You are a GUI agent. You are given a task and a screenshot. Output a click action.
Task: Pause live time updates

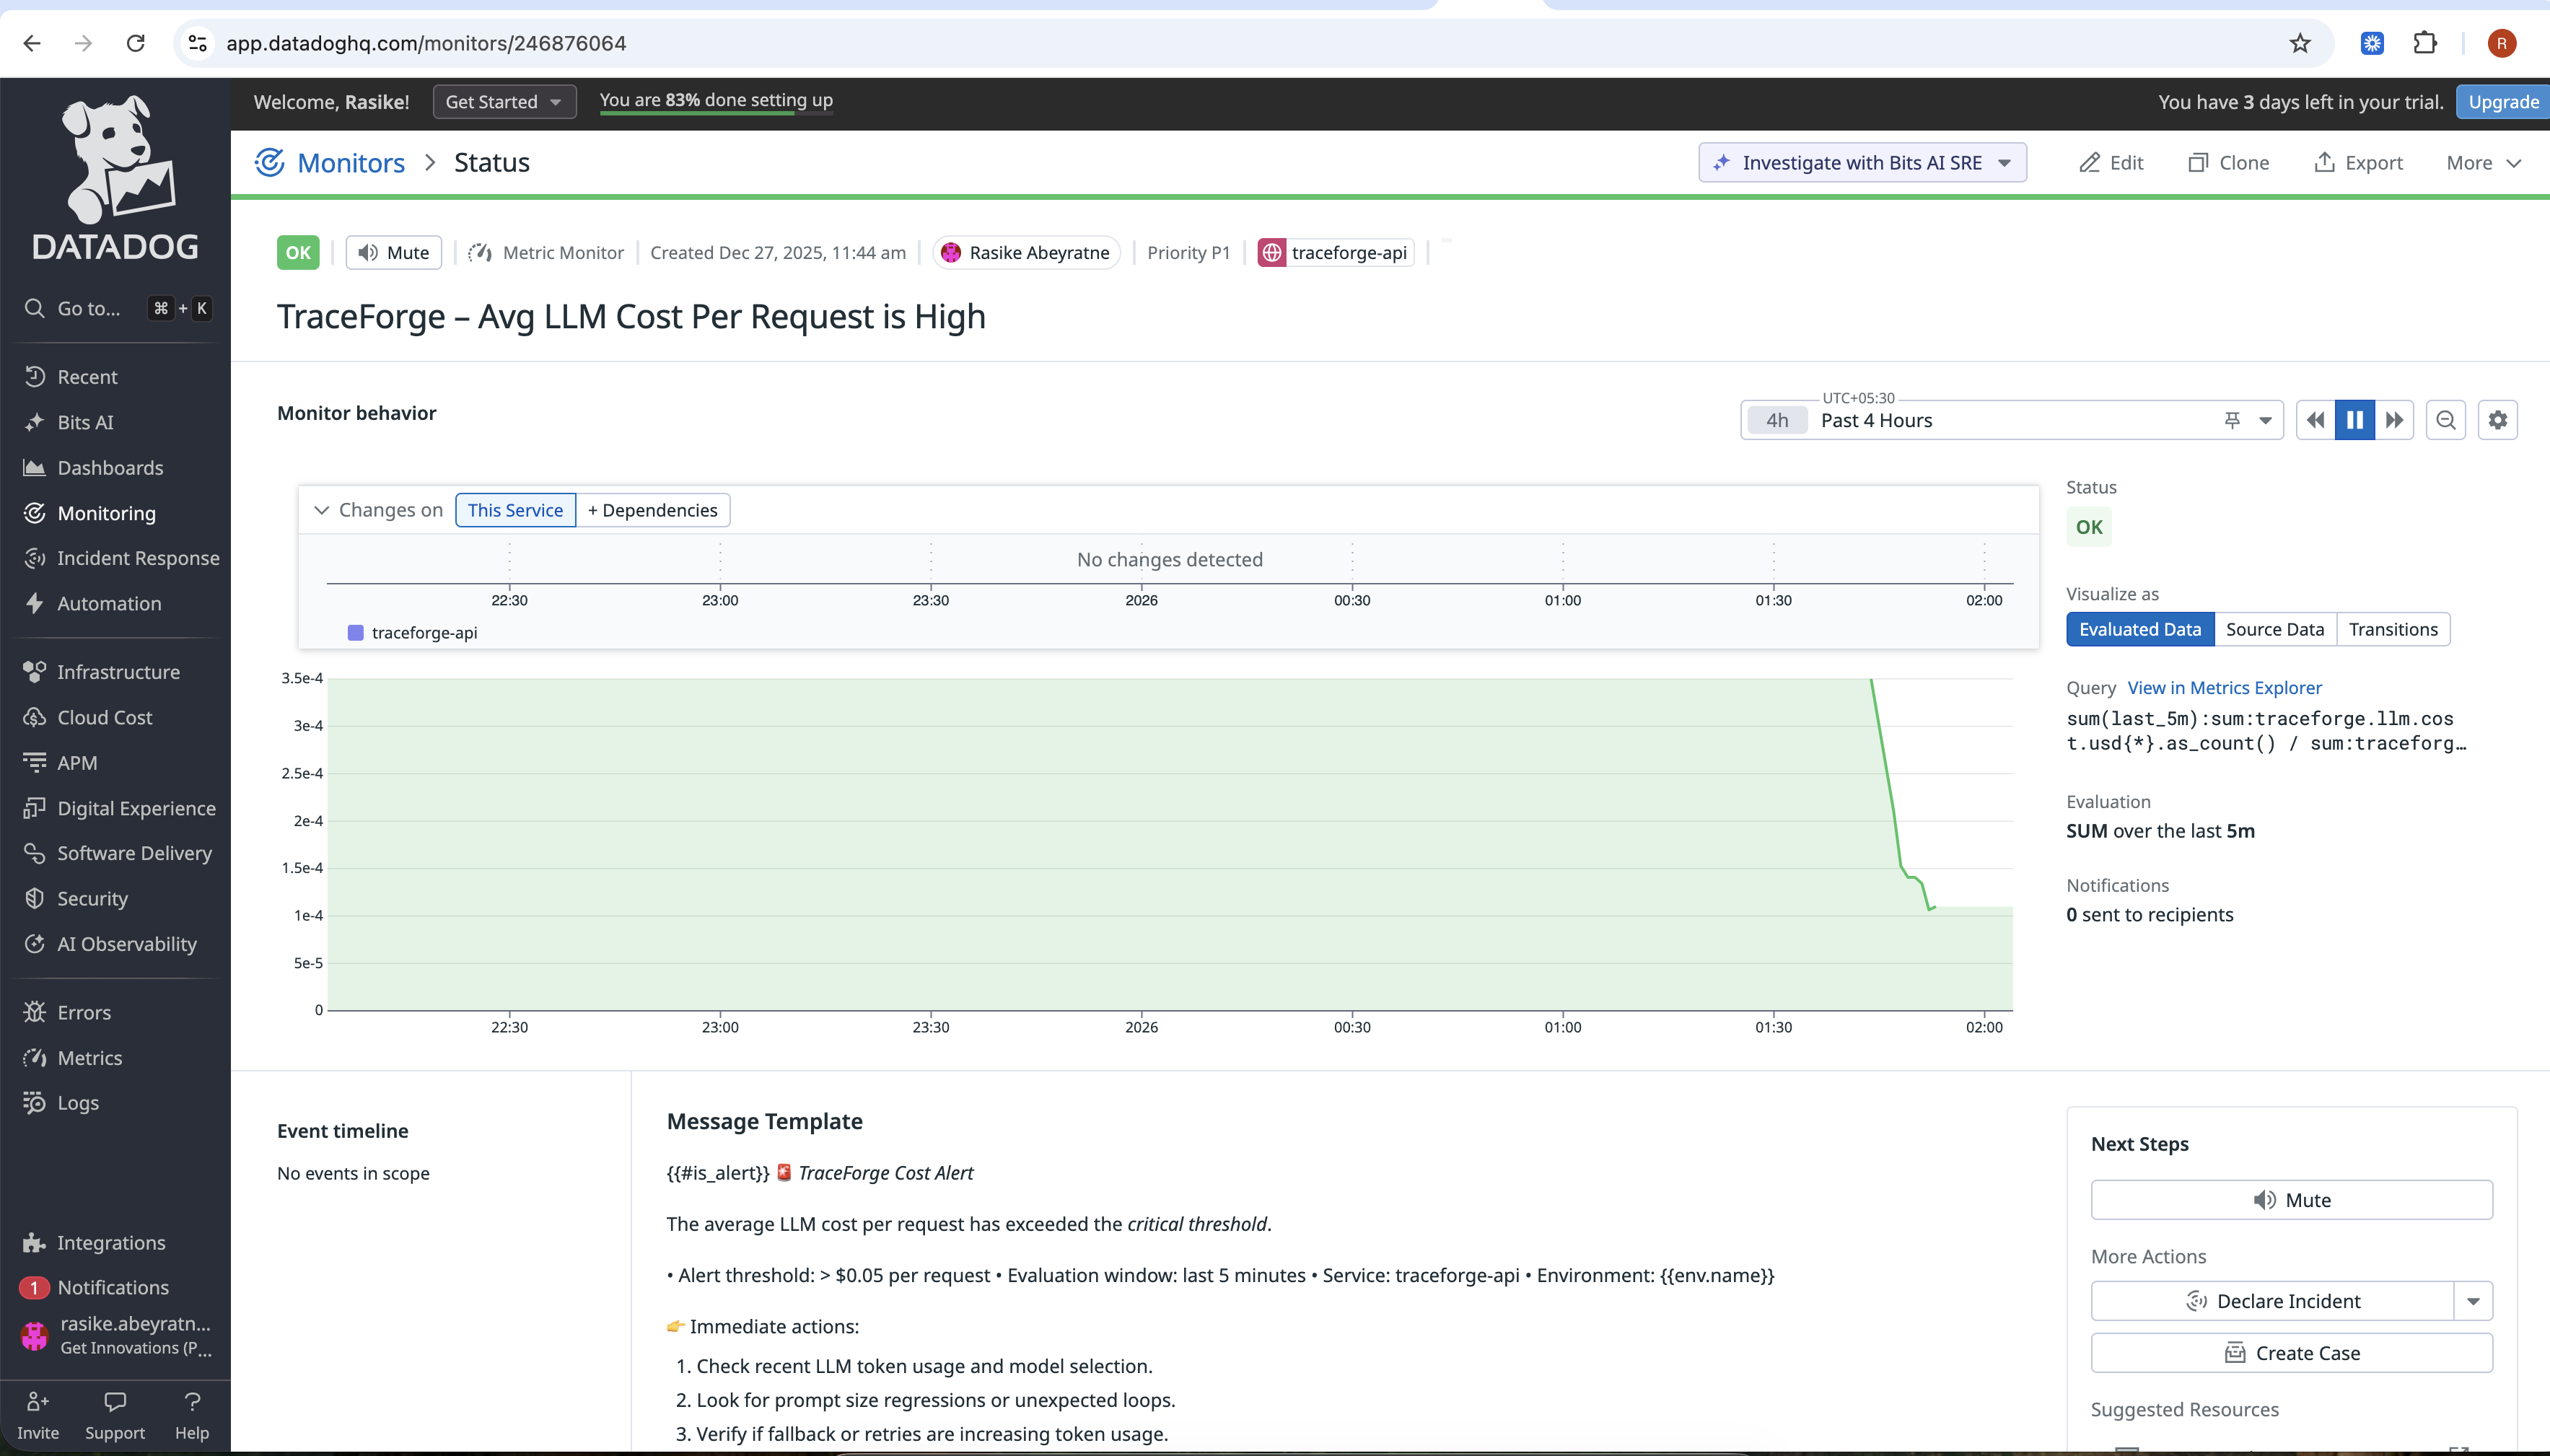(2354, 420)
